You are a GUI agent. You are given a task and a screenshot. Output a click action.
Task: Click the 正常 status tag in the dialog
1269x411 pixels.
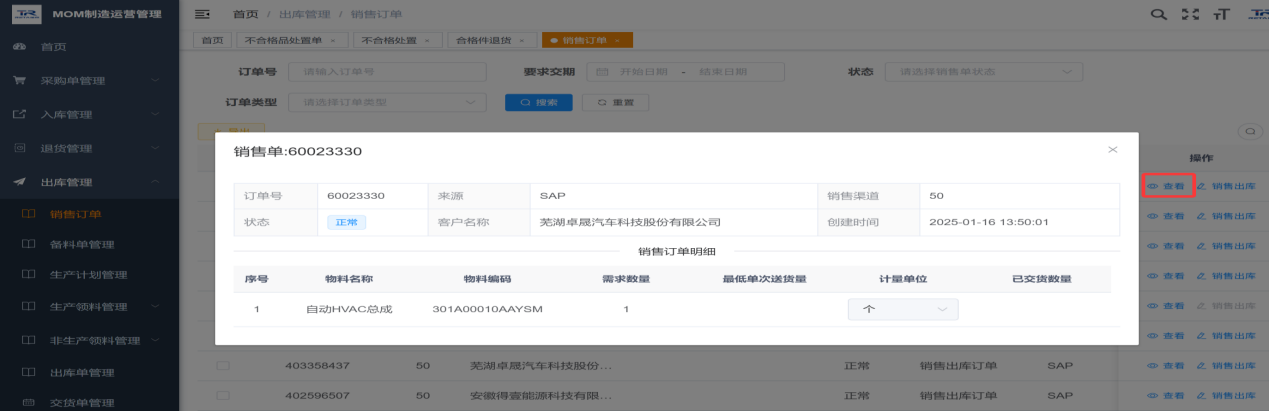point(346,222)
